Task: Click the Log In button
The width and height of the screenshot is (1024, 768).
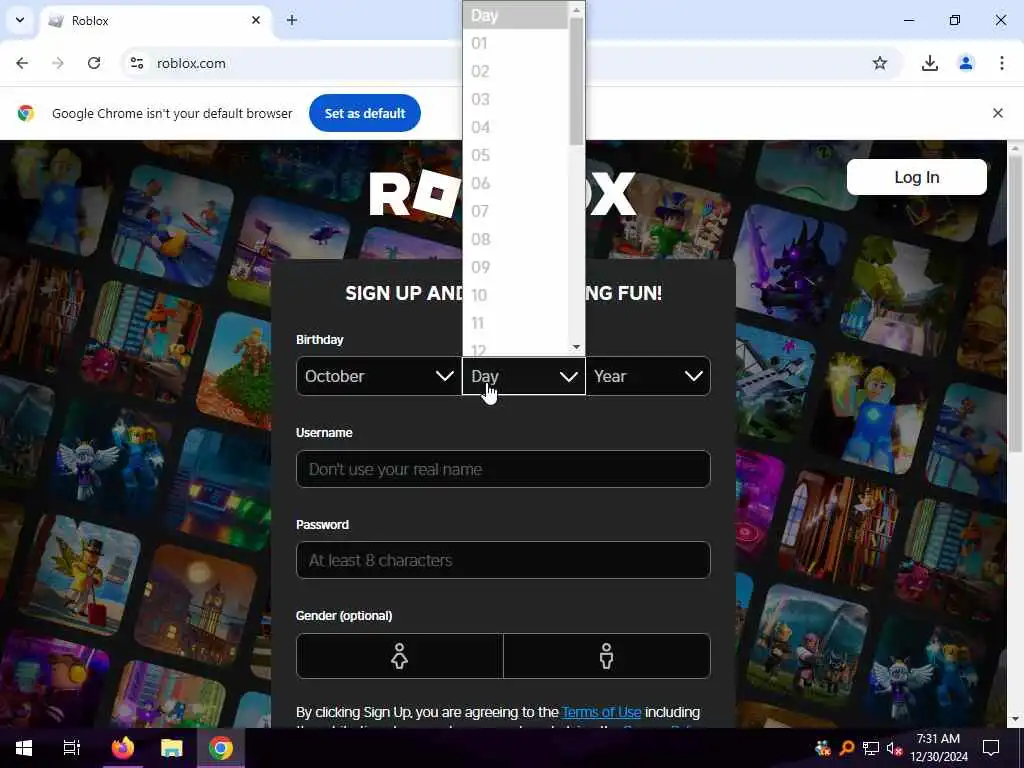Action: (x=916, y=177)
